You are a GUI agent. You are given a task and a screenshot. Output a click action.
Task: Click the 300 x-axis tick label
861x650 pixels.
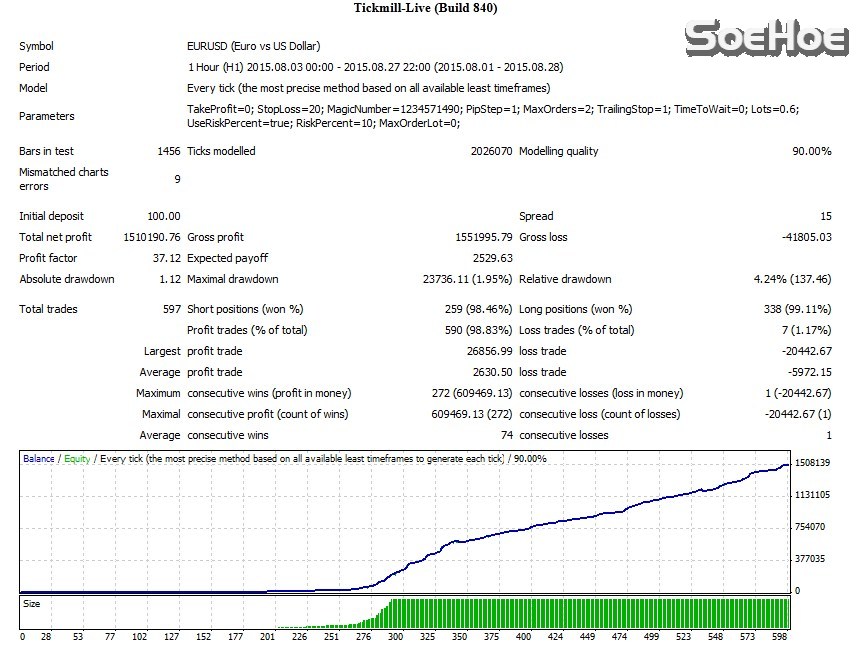(x=394, y=636)
